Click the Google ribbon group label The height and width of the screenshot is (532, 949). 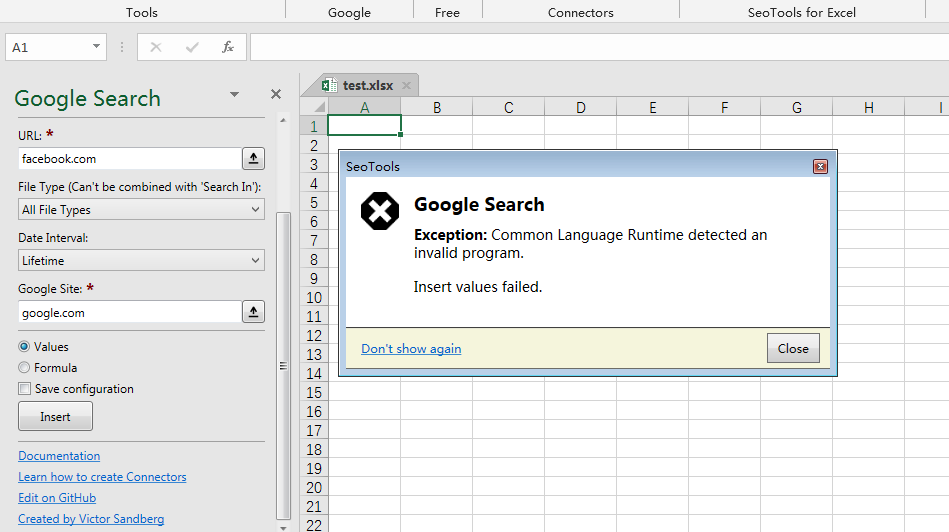pyautogui.click(x=349, y=12)
